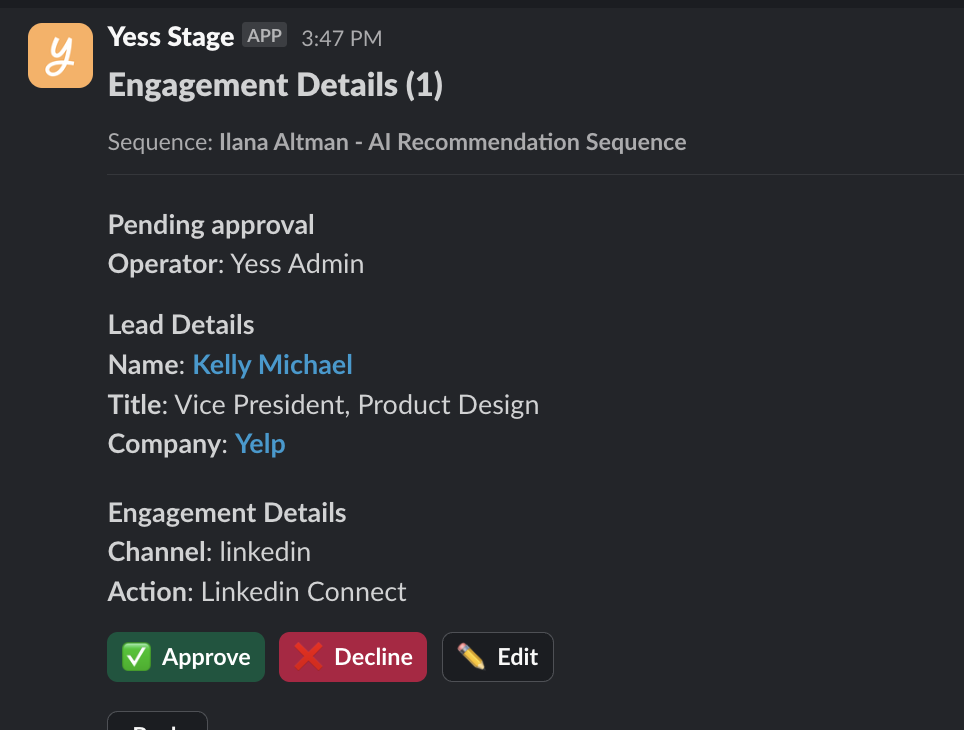
Task: Open the Yelp company link
Action: pos(260,444)
